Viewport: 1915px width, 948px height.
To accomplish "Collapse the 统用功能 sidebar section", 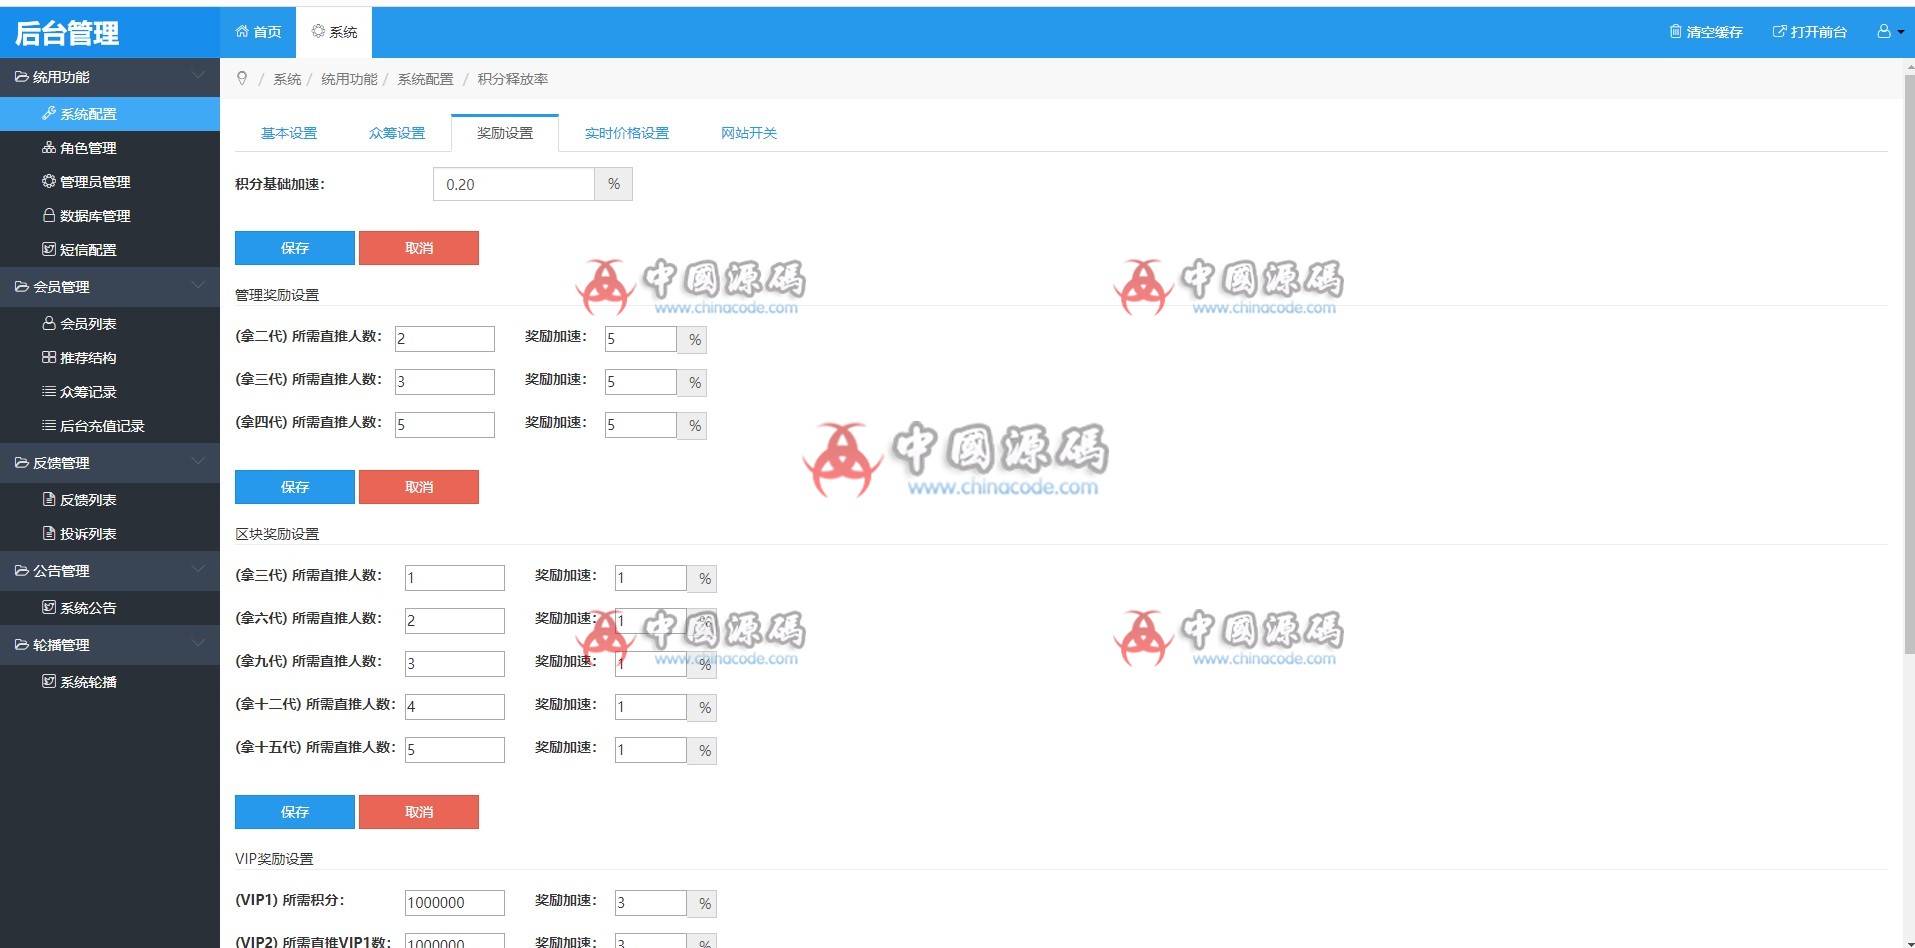I will [198, 76].
